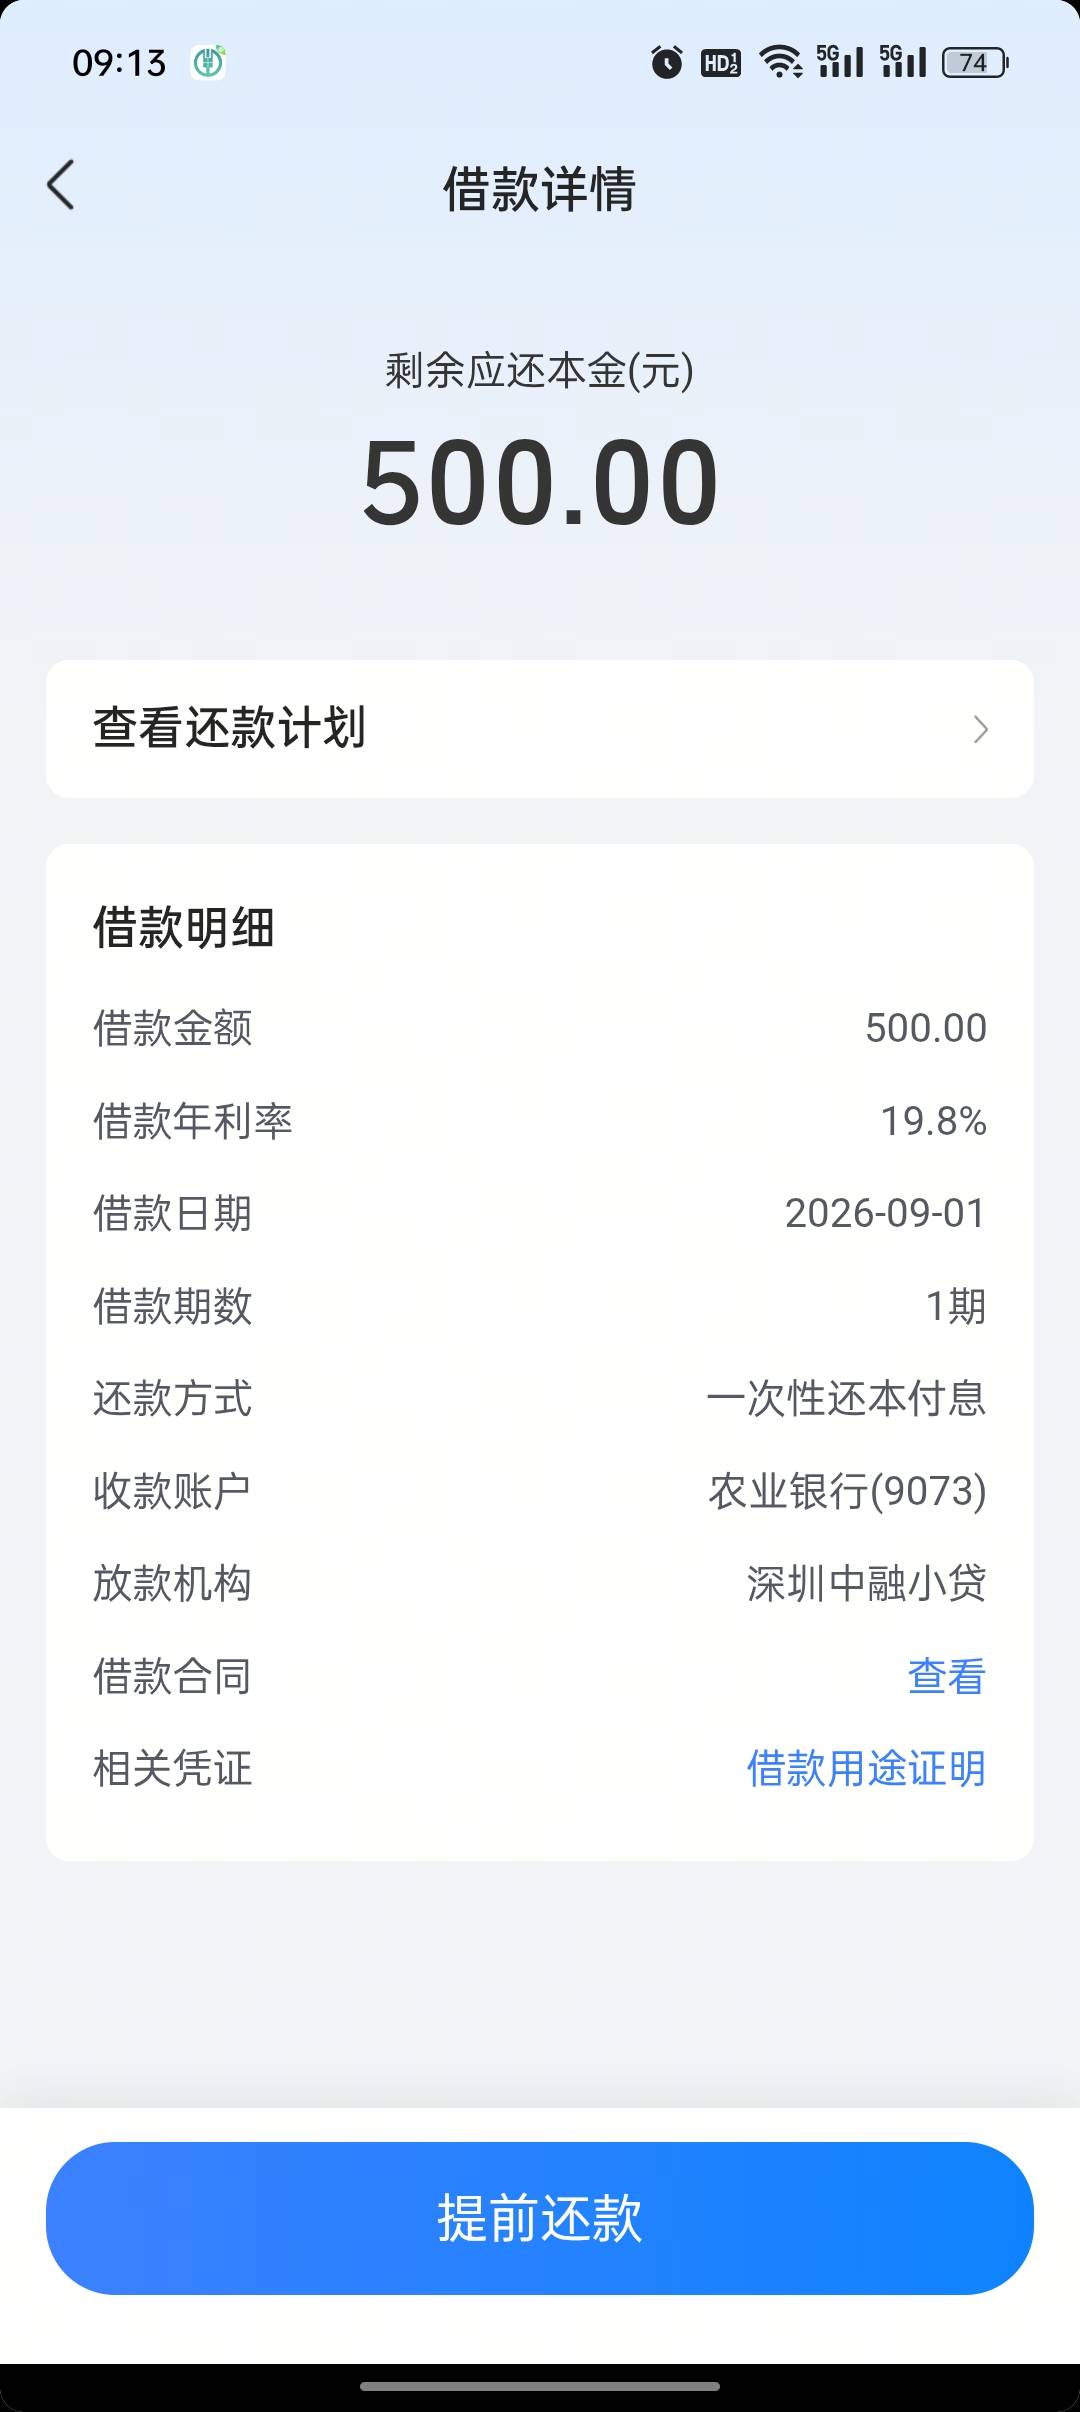1080x2412 pixels.
Task: Tap the Wi-Fi status icon
Action: (x=781, y=62)
